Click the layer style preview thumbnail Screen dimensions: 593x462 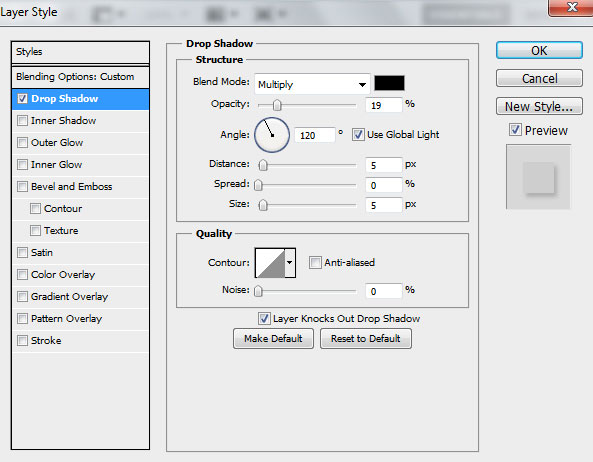pyautogui.click(x=538, y=177)
